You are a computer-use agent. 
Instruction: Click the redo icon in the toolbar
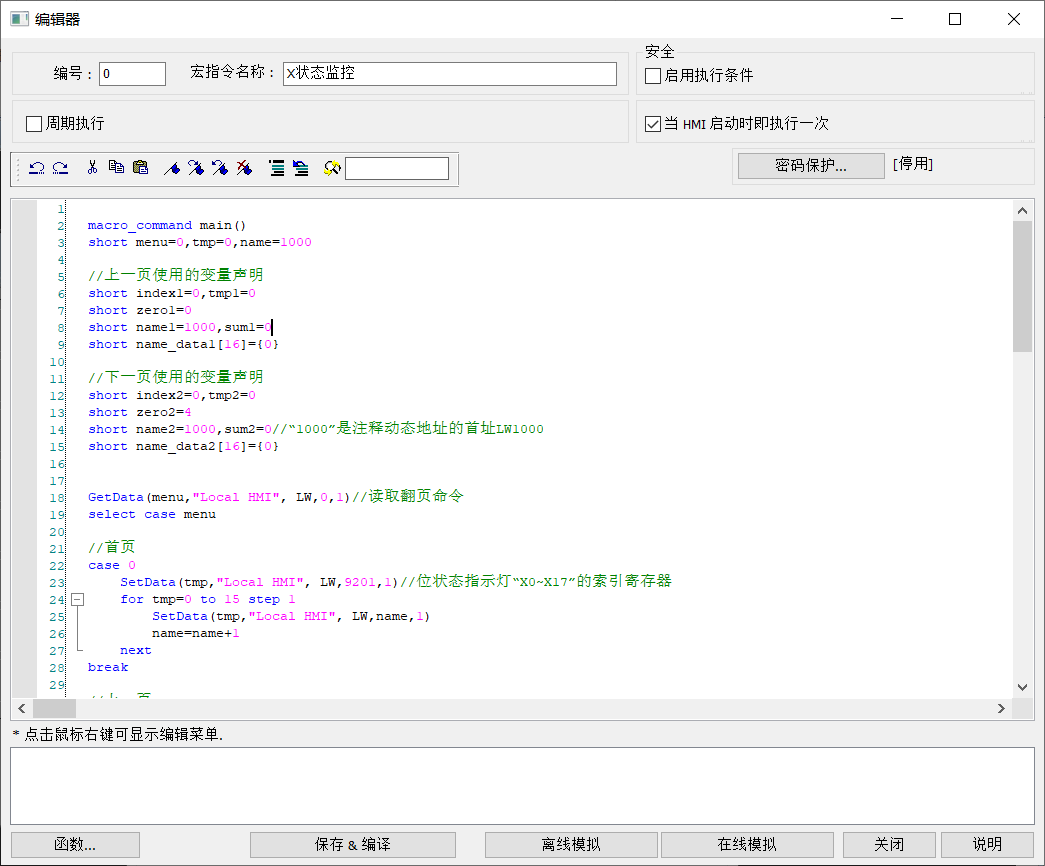point(60,168)
